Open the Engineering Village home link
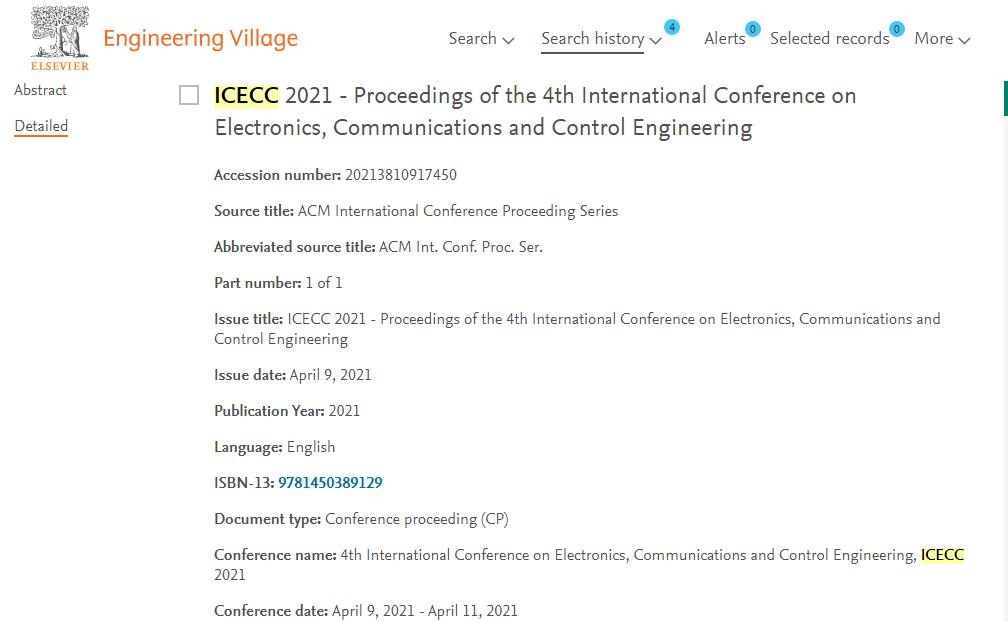This screenshot has width=1008, height=622. click(201, 39)
